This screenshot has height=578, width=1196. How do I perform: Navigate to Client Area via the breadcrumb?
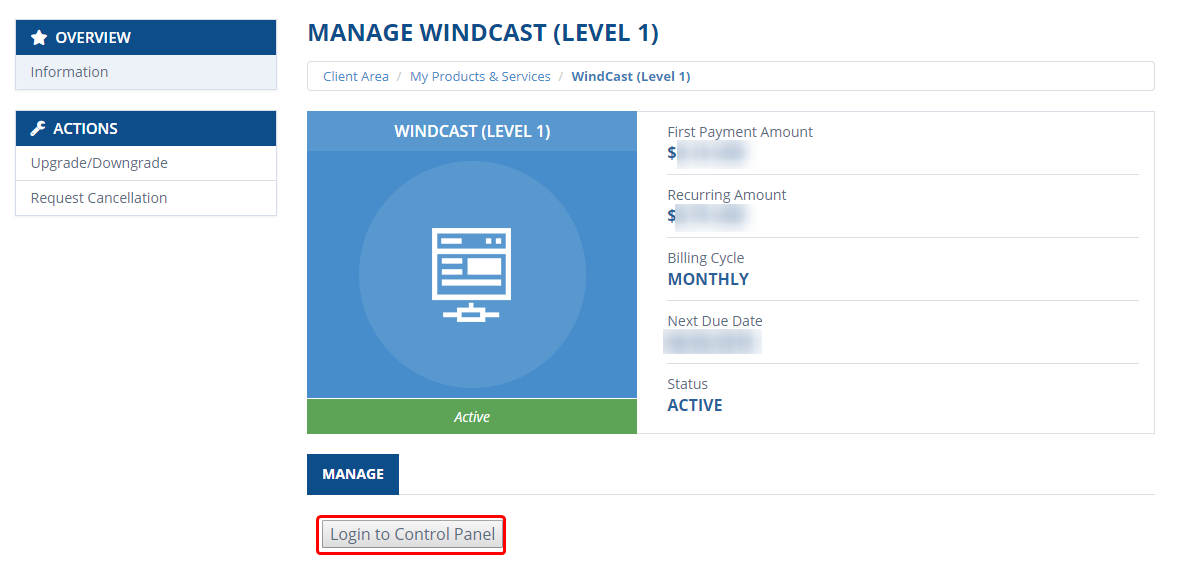pyautogui.click(x=355, y=76)
